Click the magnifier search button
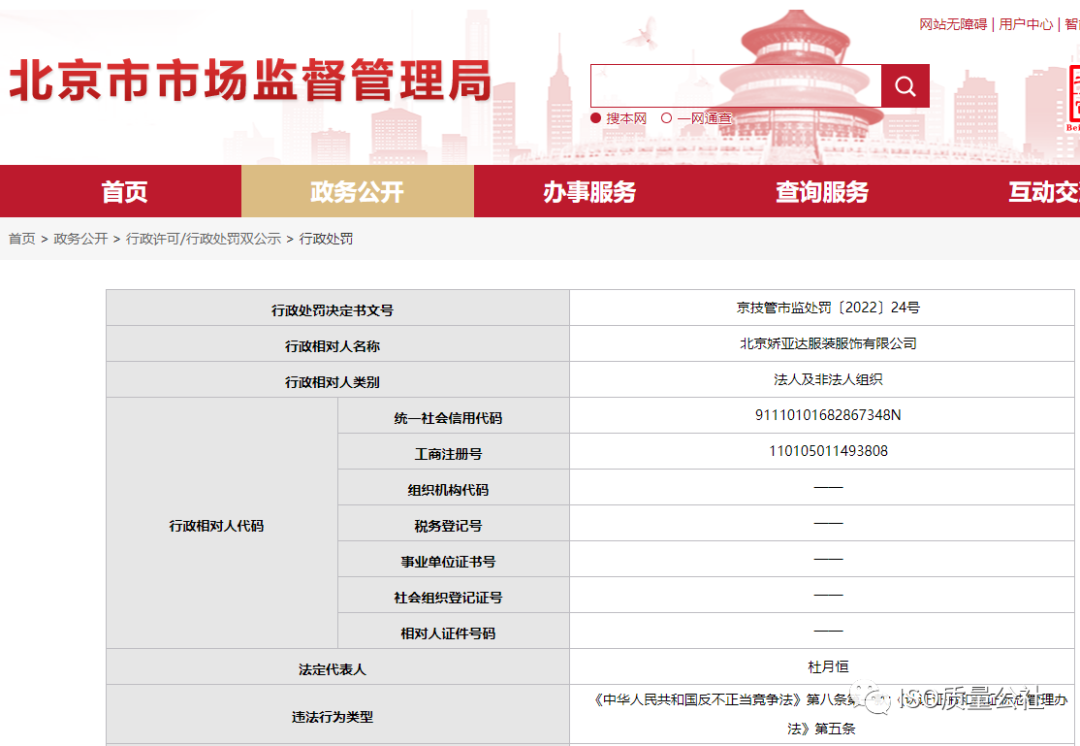 [x=905, y=86]
